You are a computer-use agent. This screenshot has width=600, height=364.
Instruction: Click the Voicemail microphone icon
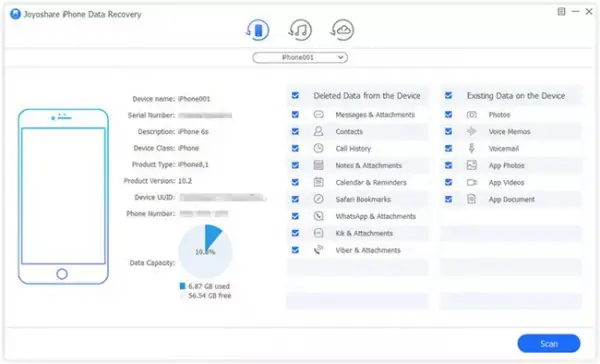(471, 148)
